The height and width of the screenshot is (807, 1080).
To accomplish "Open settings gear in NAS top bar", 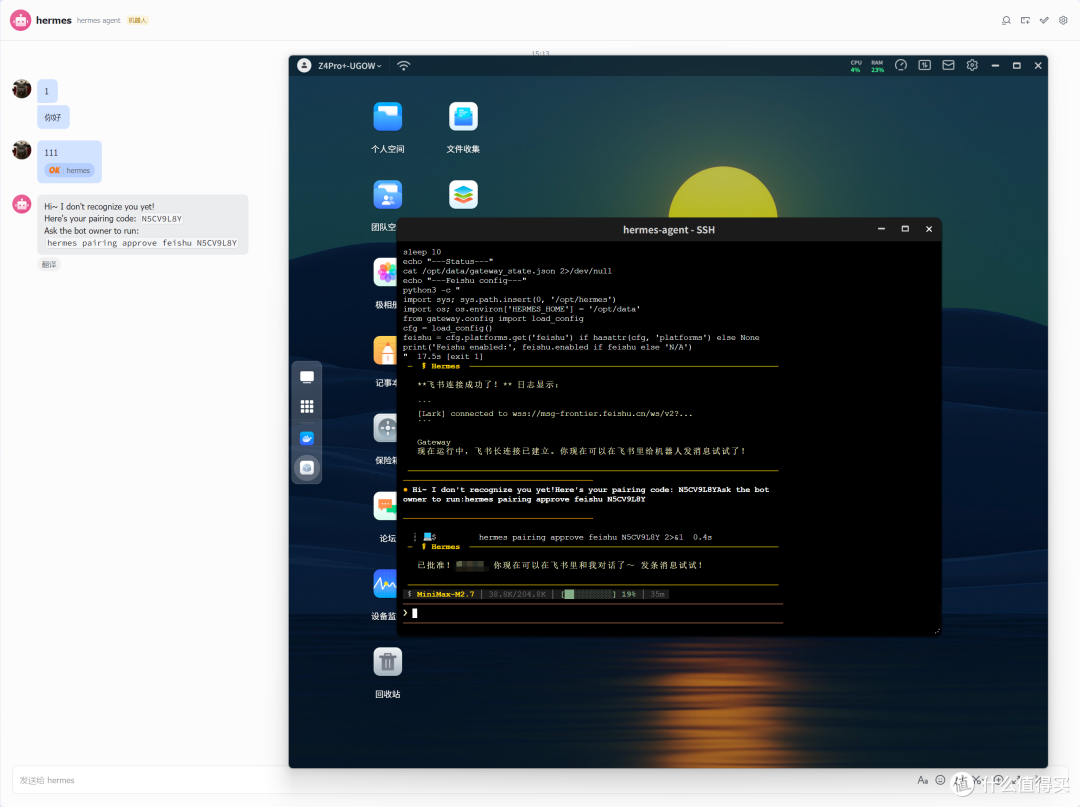I will pos(972,65).
